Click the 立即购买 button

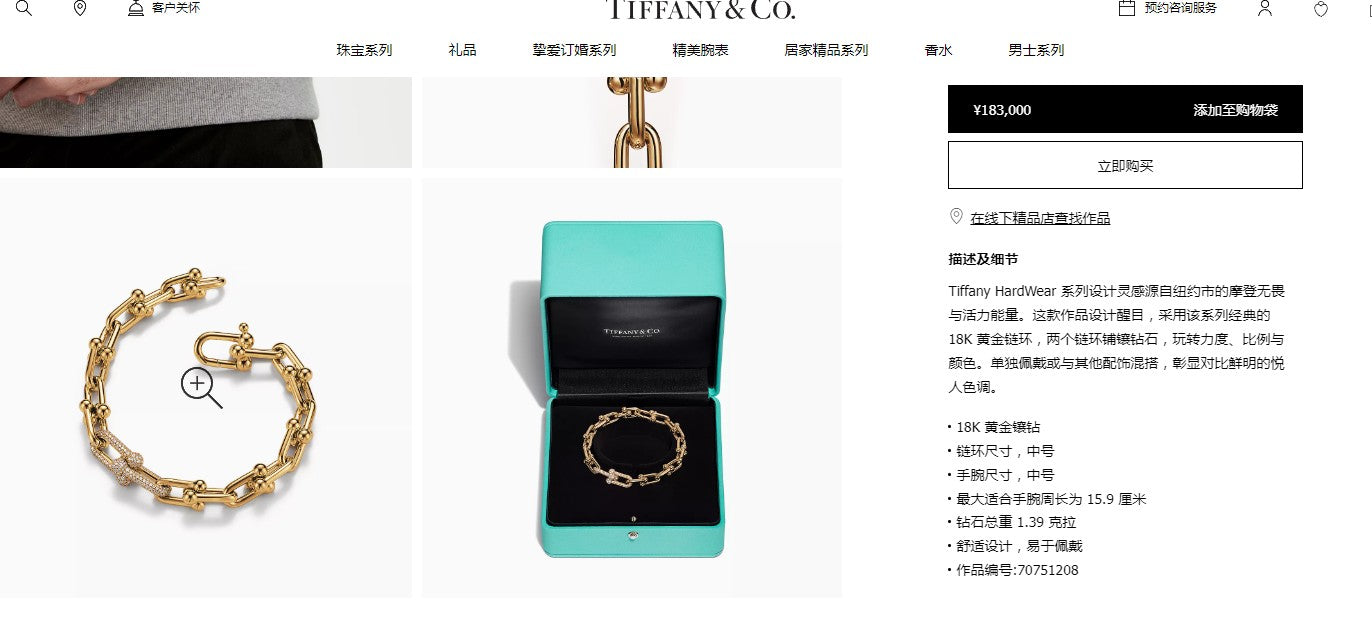click(x=1125, y=165)
